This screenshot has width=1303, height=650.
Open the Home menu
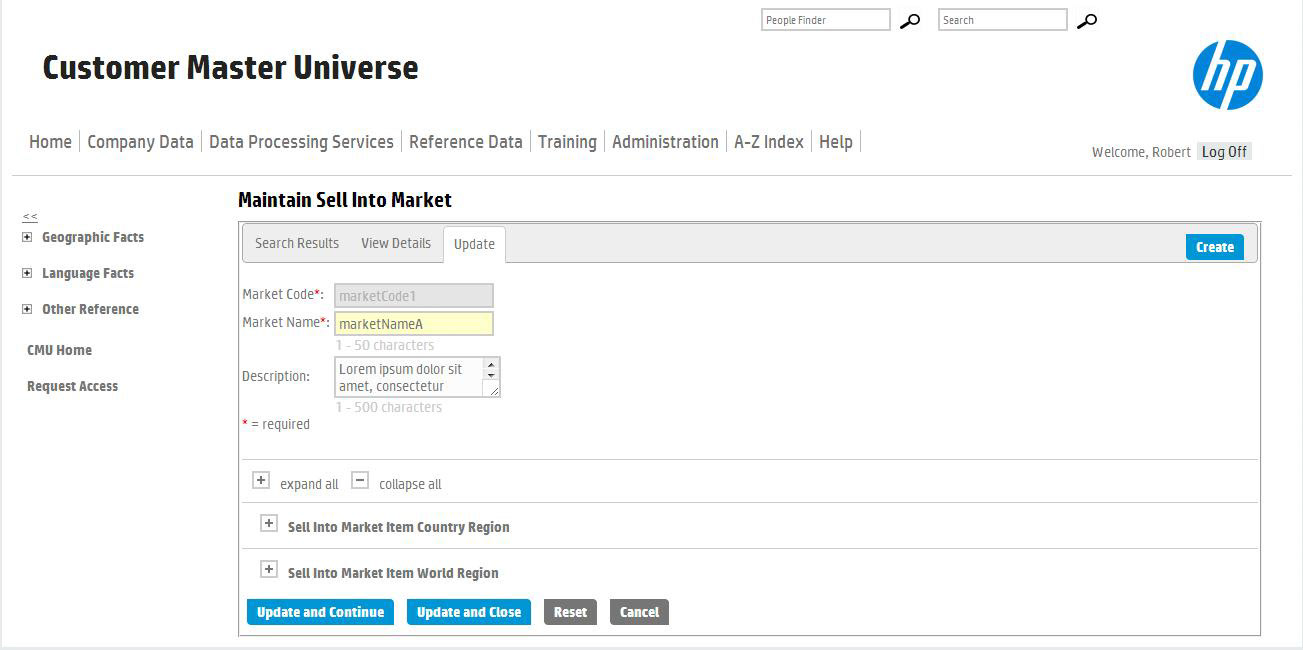[50, 142]
